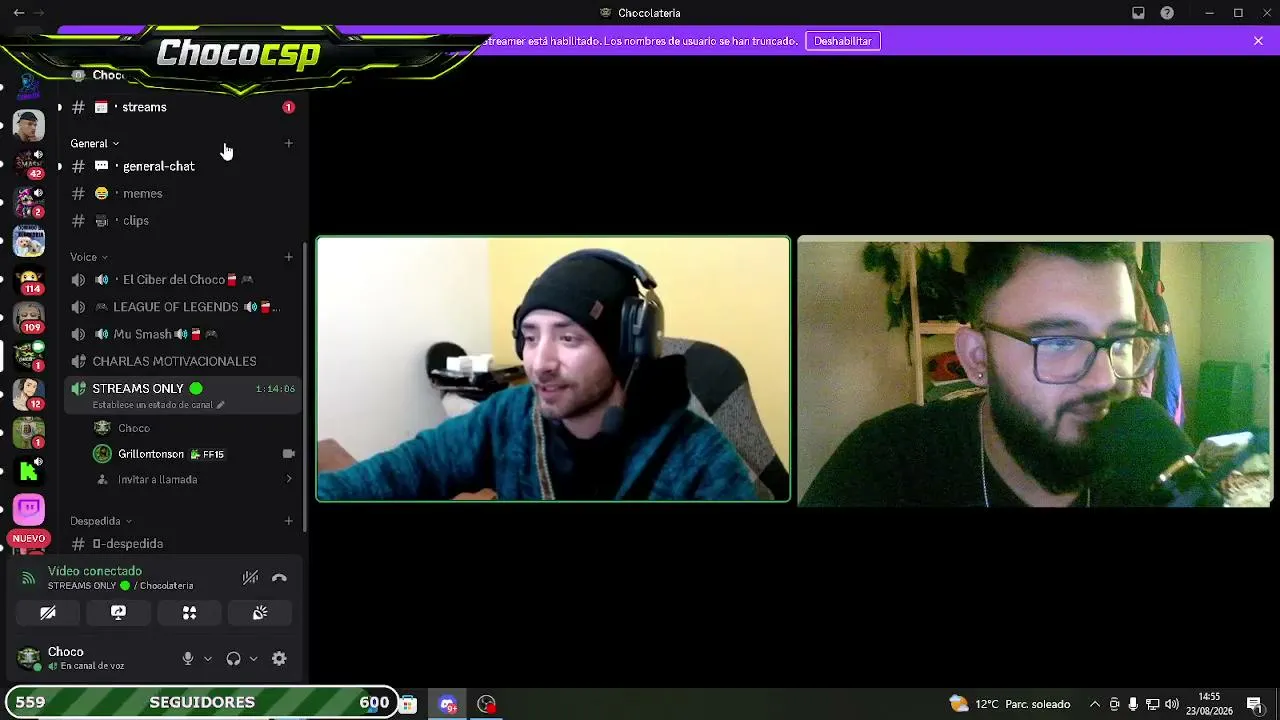Open the server showing a man in a cap

(28, 126)
